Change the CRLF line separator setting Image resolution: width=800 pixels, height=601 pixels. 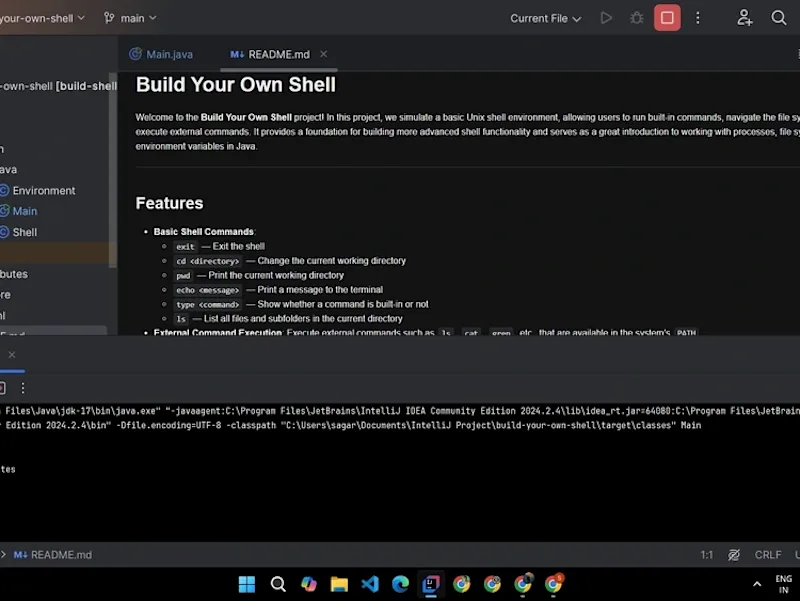pyautogui.click(x=767, y=555)
